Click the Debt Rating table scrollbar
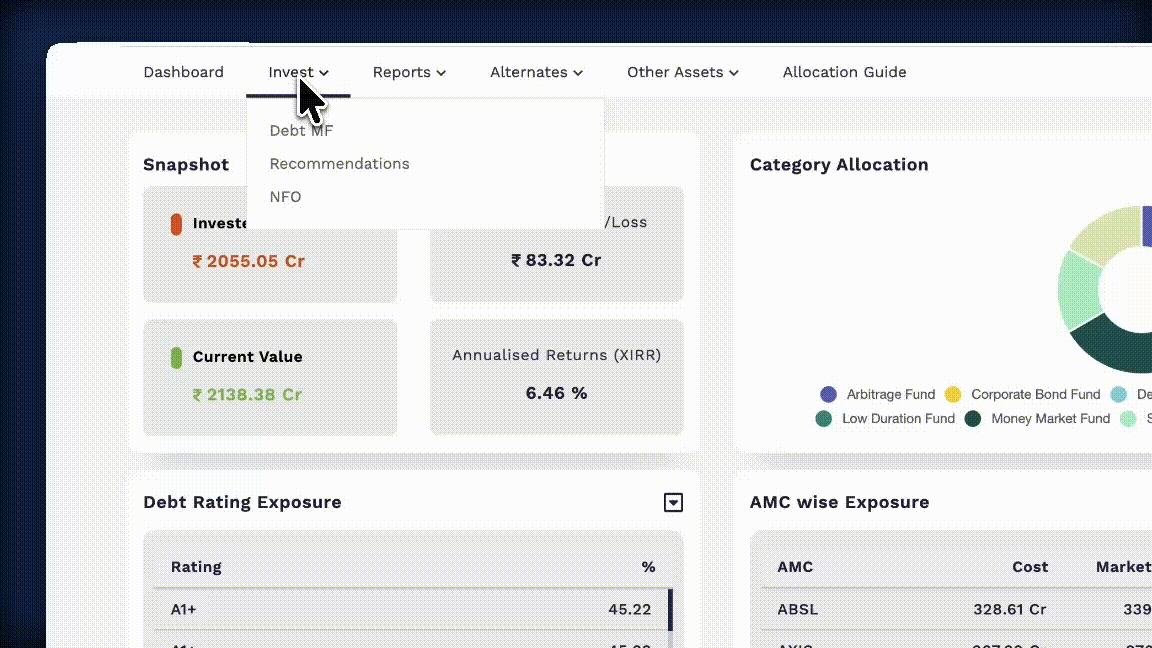The height and width of the screenshot is (648, 1152). tap(670, 610)
